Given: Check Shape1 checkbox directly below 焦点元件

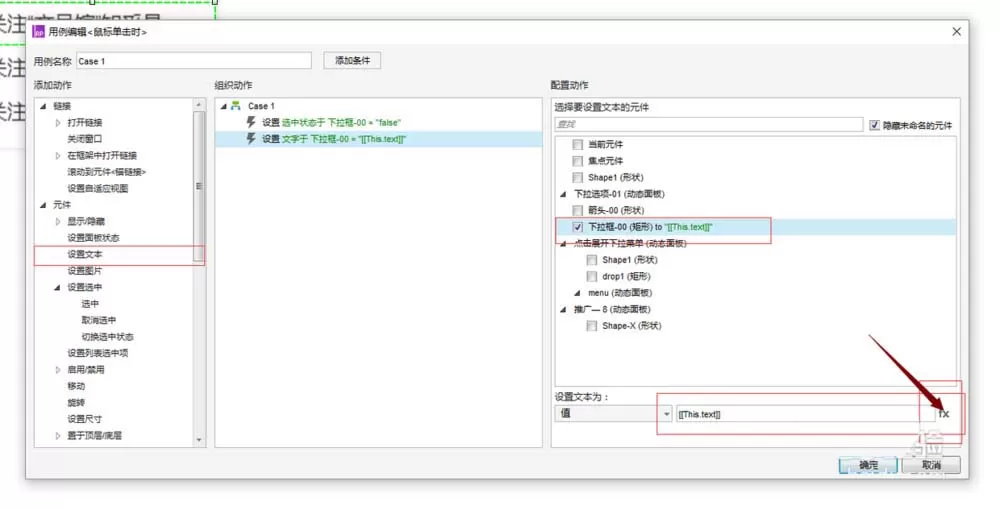Looking at the screenshot, I should [578, 177].
